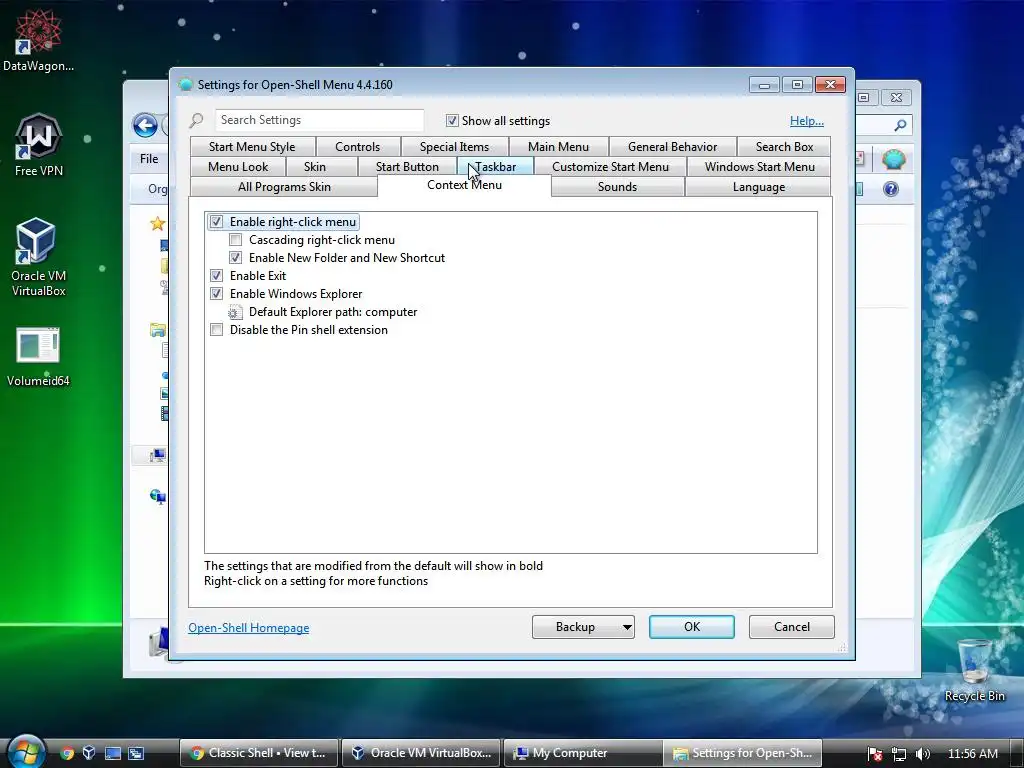The image size is (1024, 768).
Task: Toggle Enable Windows Explorer checkbox
Action: (216, 294)
